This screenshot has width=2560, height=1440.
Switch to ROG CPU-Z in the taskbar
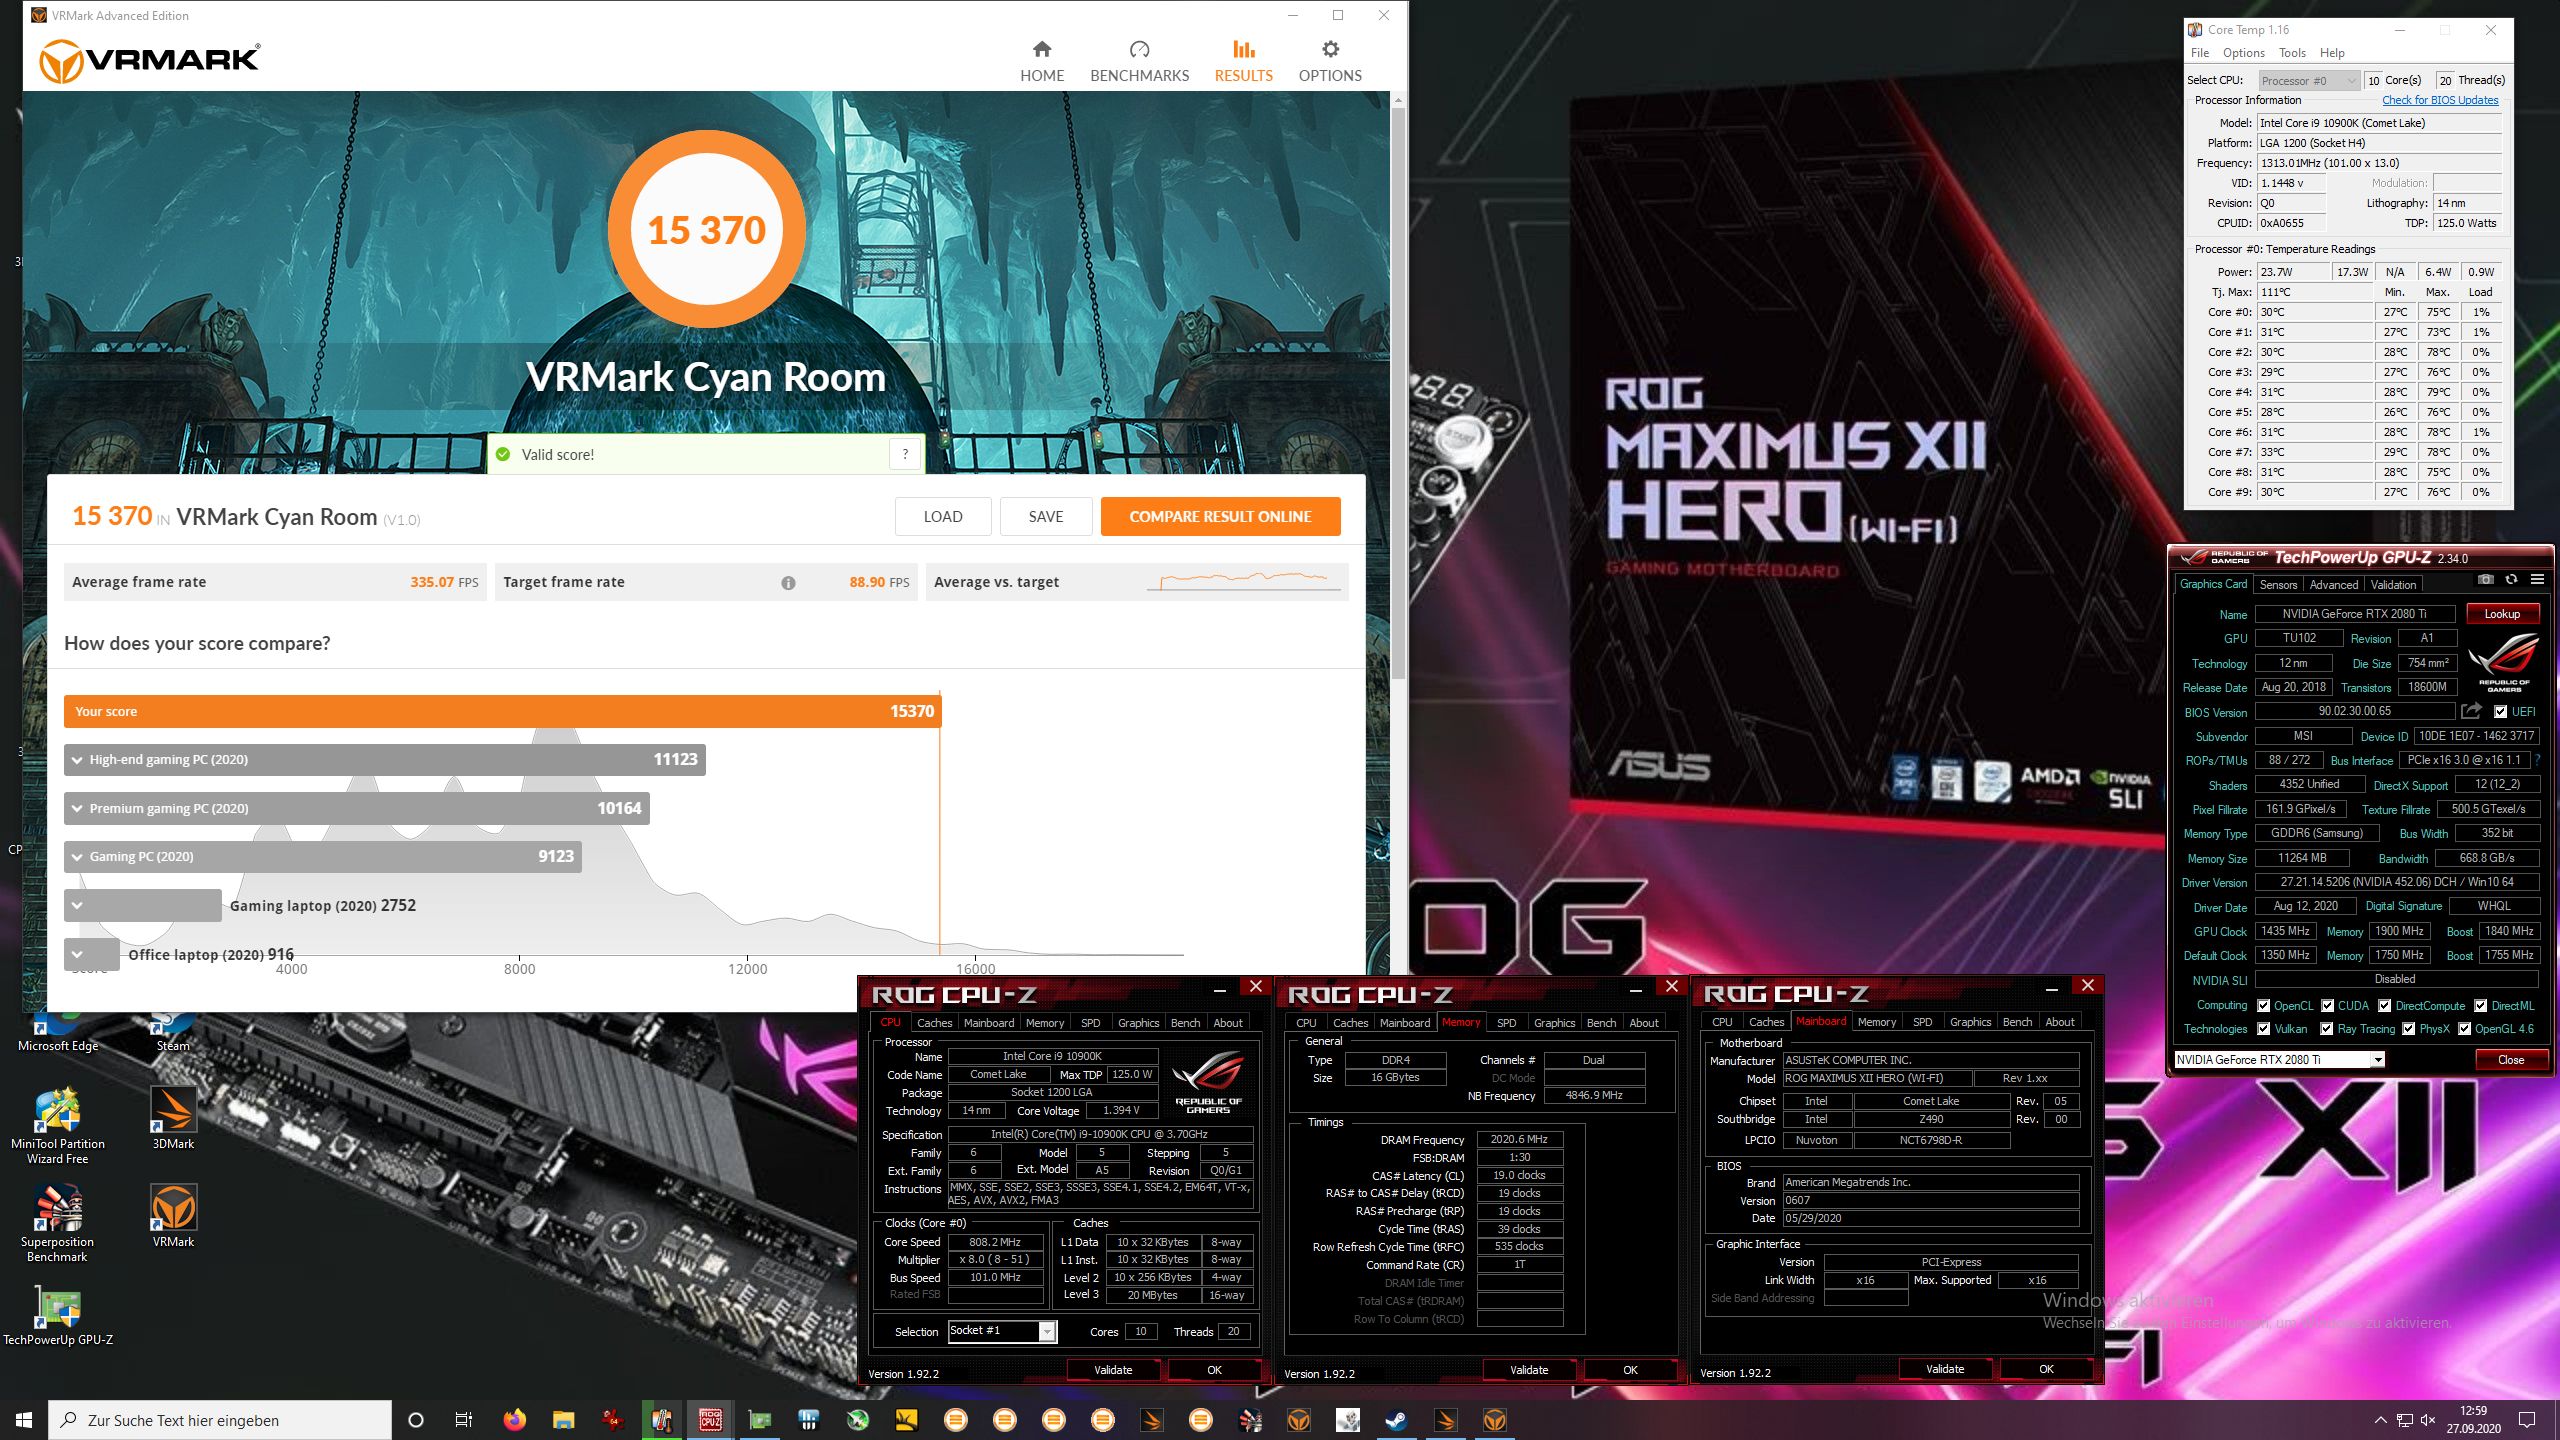pyautogui.click(x=710, y=1420)
